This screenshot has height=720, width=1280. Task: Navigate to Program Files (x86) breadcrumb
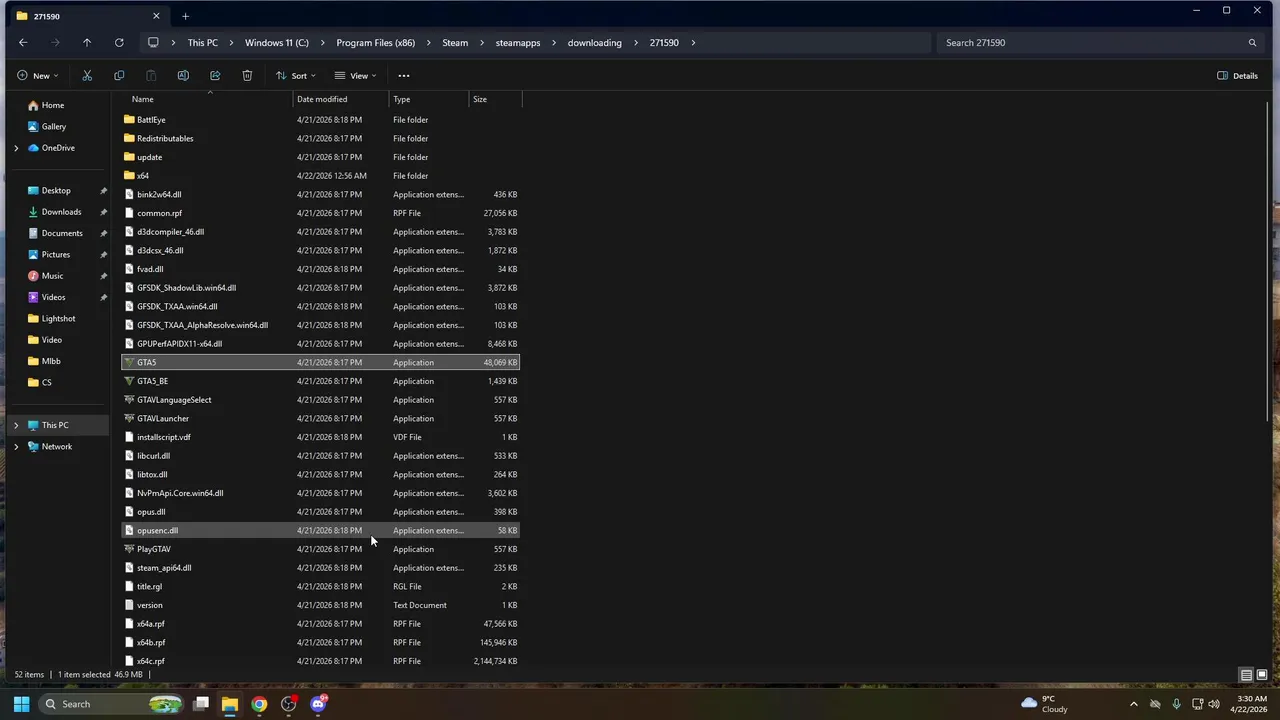point(375,43)
